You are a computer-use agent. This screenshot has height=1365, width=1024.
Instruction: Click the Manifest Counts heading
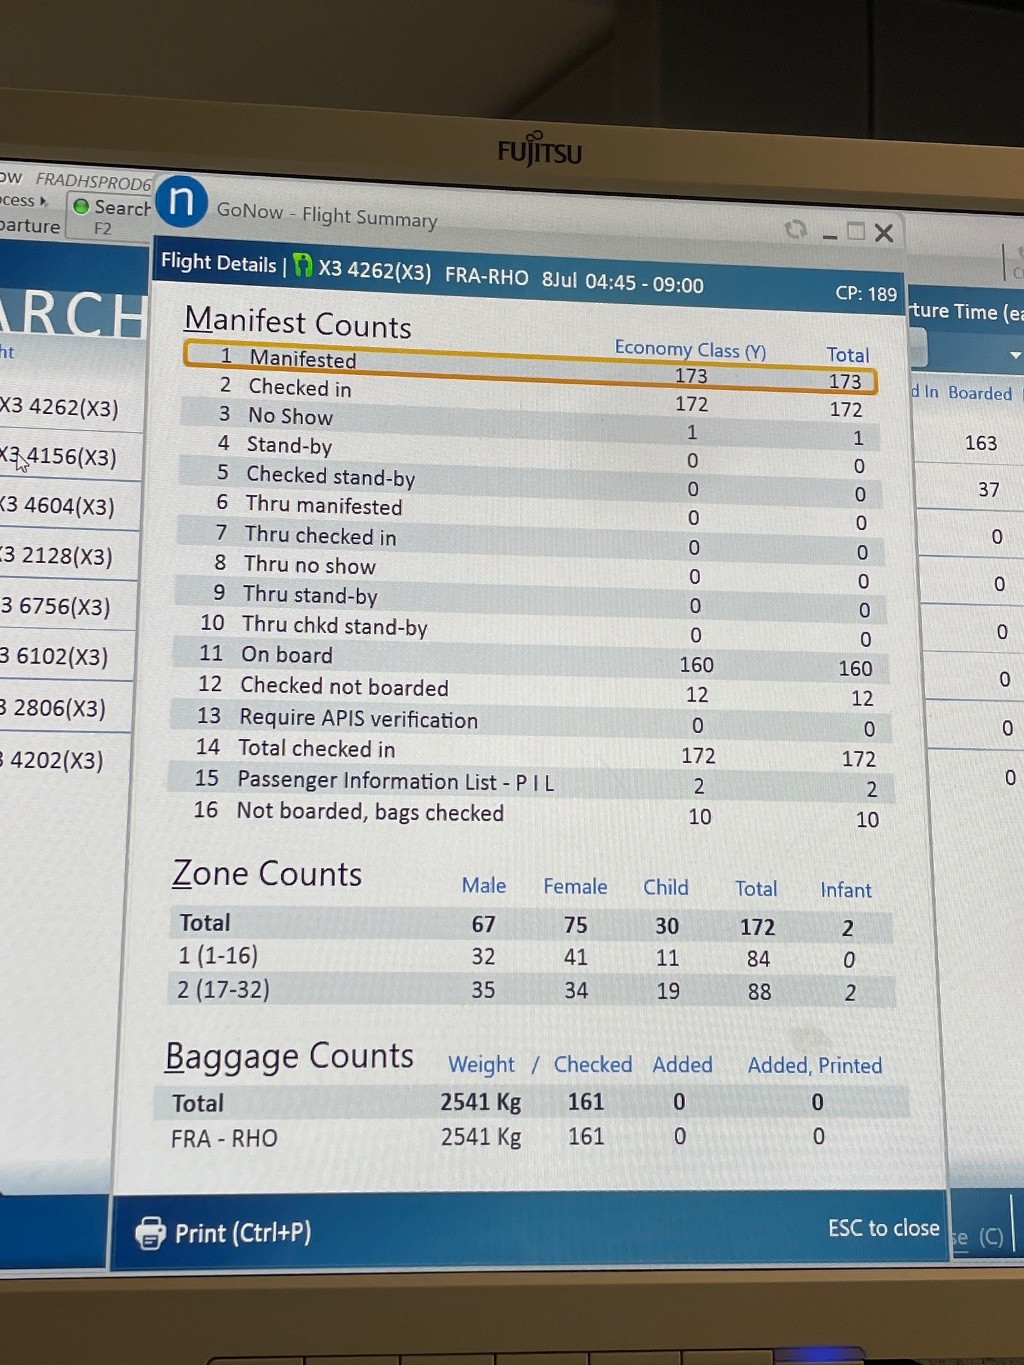pos(298,323)
